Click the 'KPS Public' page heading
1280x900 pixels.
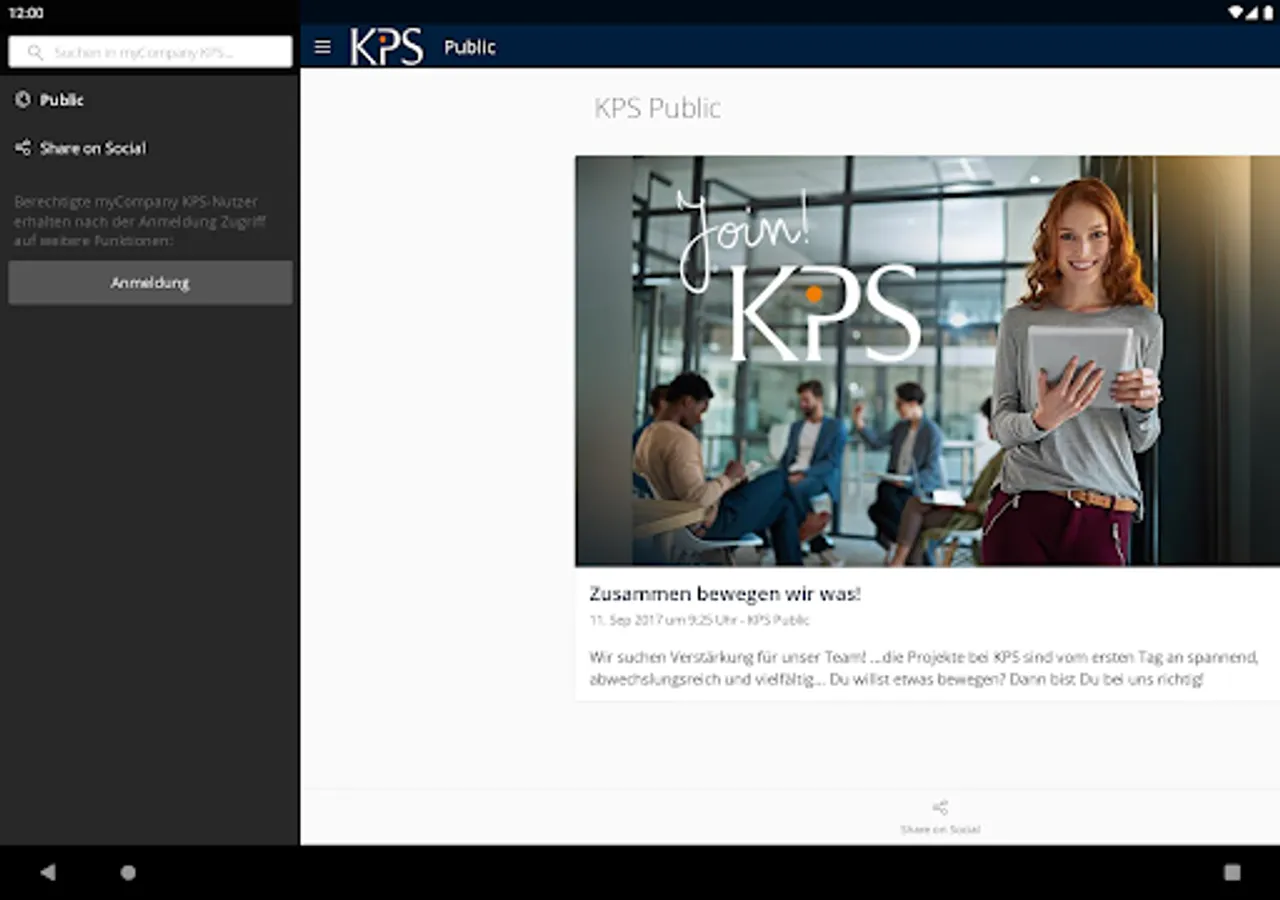(x=657, y=108)
